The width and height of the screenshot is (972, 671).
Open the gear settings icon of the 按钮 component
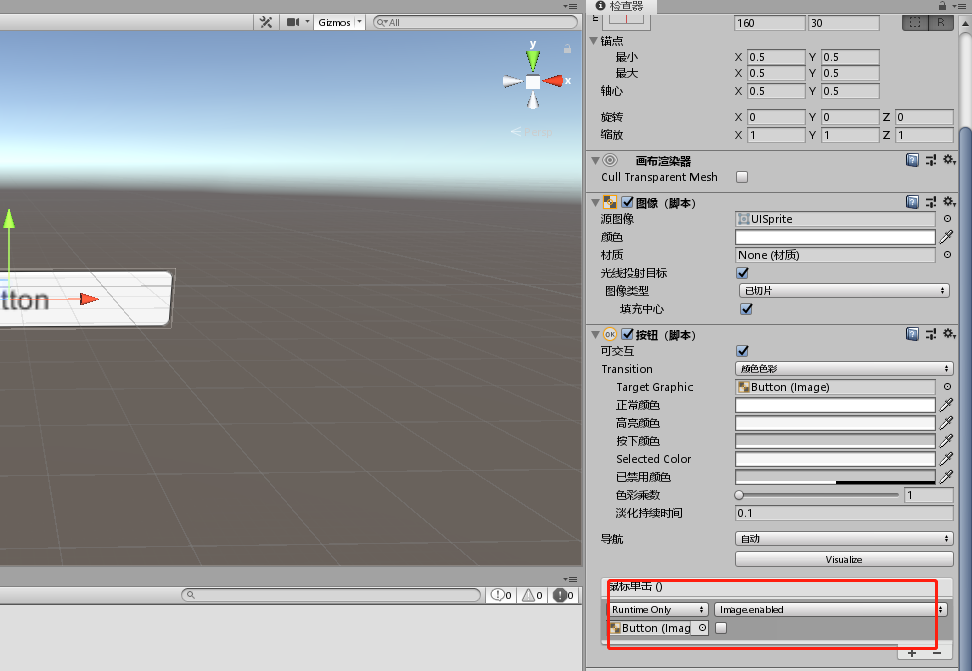coord(948,334)
